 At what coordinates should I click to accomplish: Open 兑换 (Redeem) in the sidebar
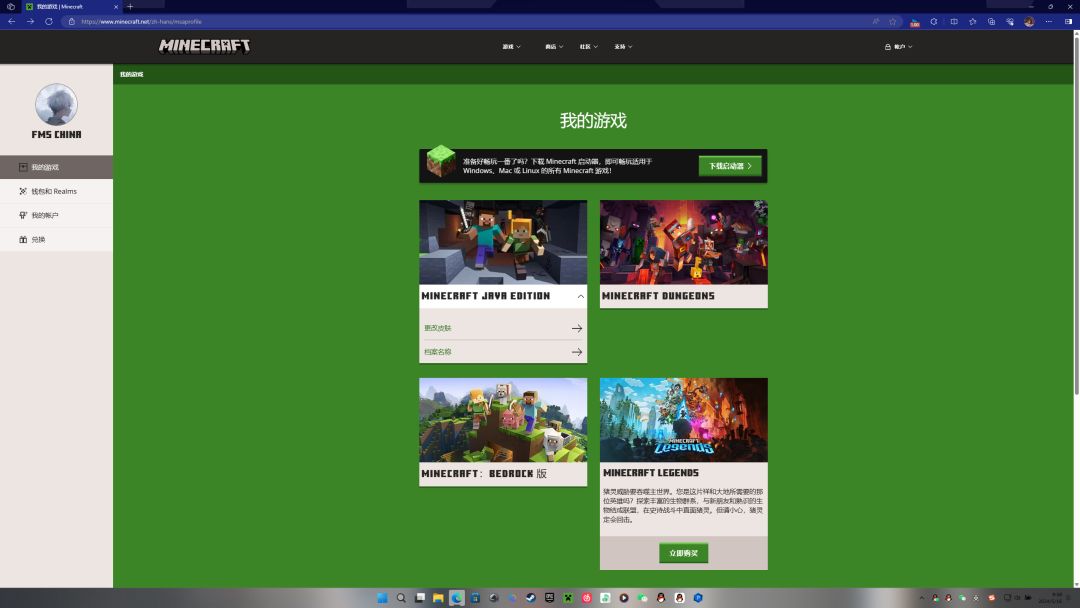(56, 240)
